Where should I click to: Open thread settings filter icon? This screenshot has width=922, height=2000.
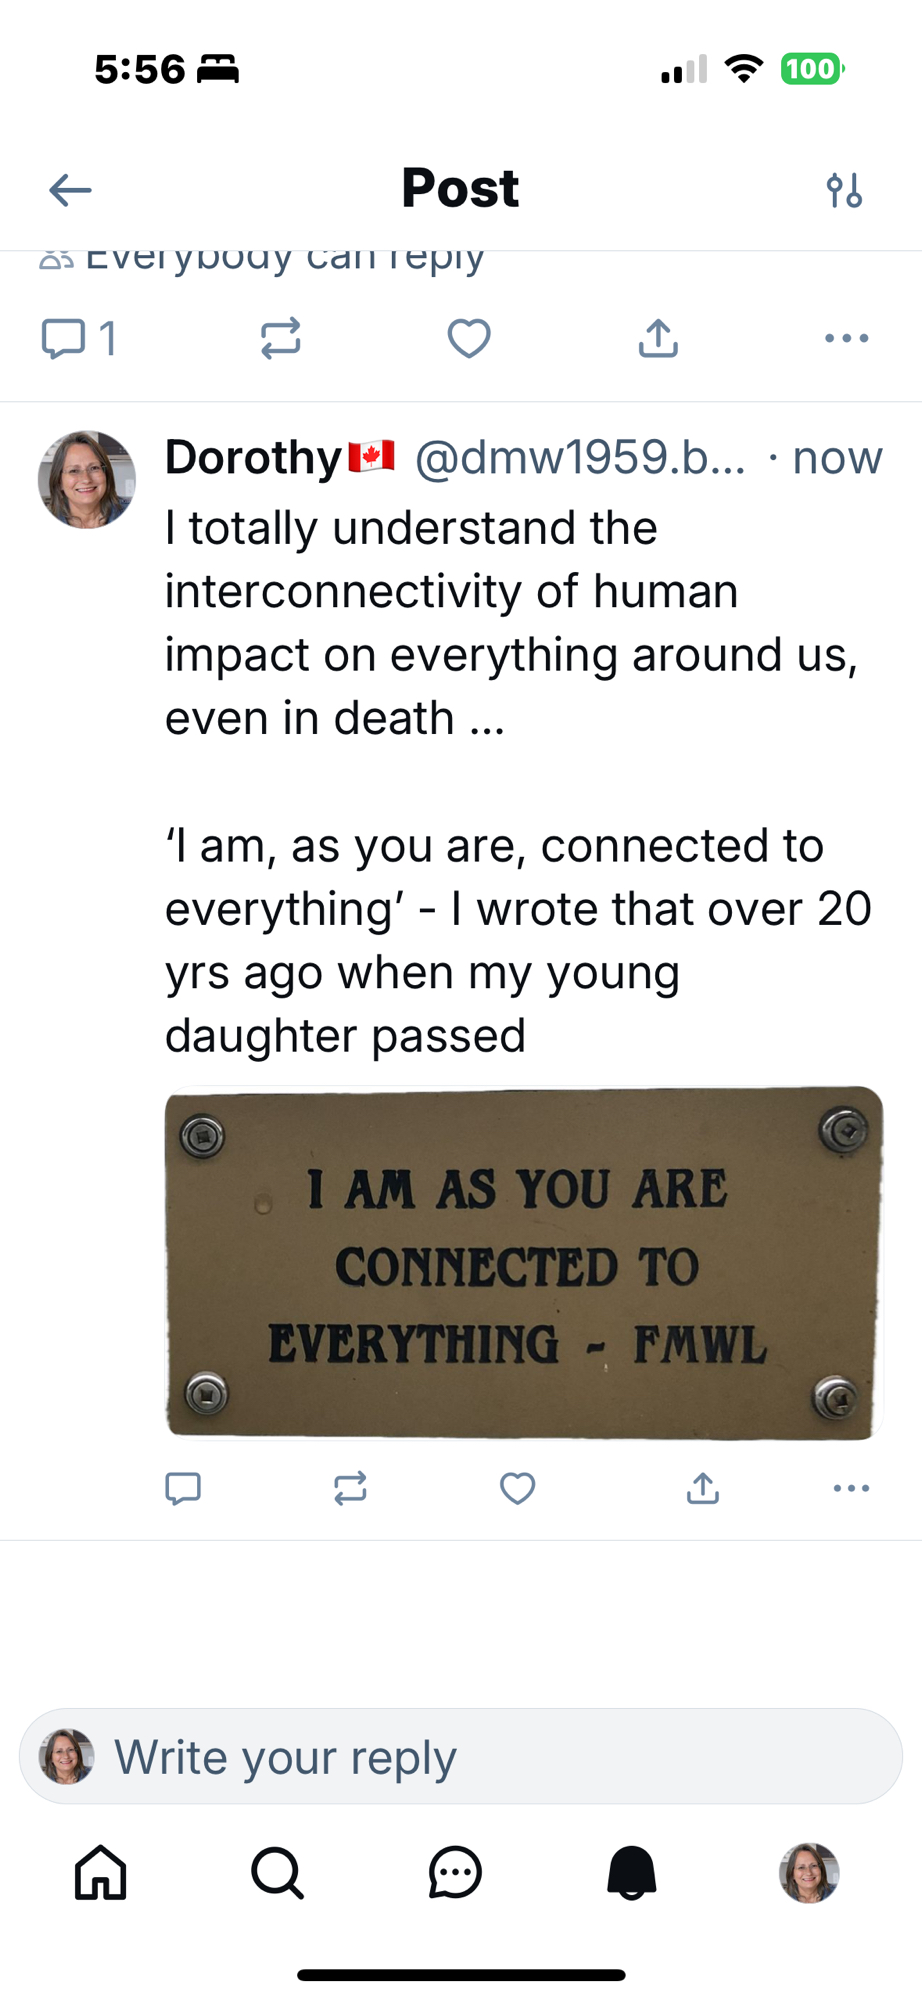(844, 189)
